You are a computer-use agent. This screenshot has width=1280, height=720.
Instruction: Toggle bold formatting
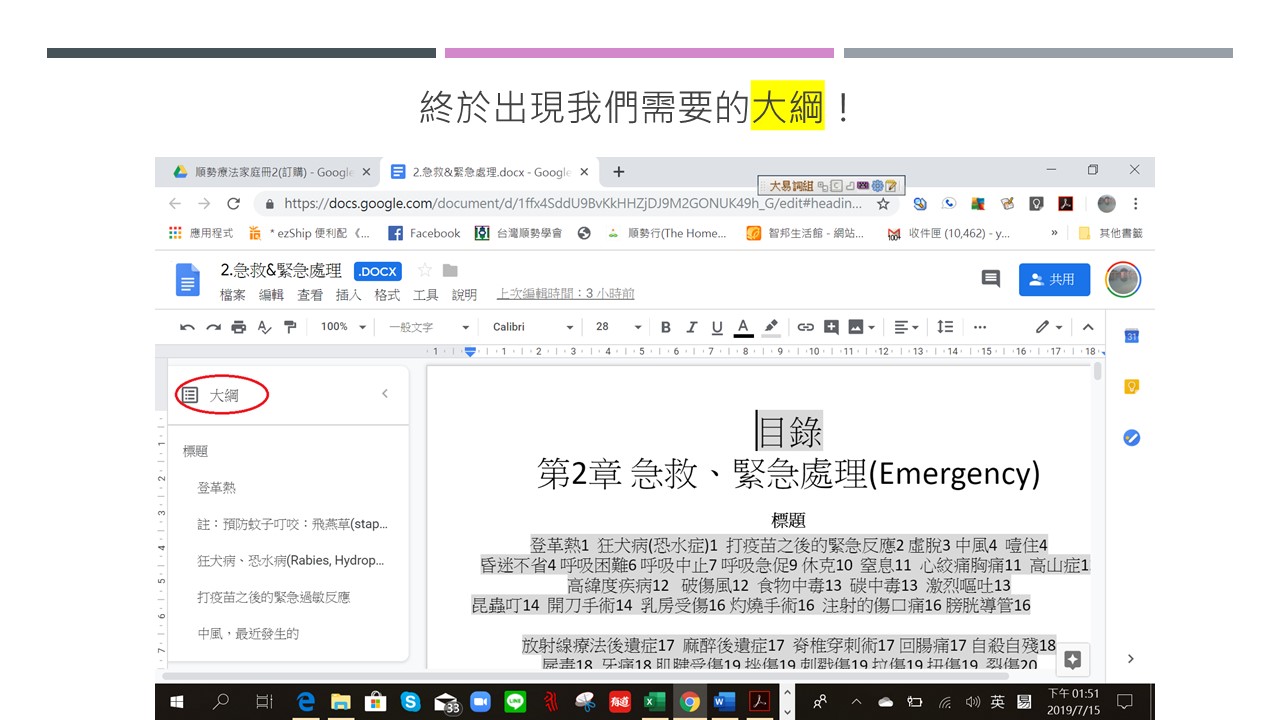click(666, 327)
